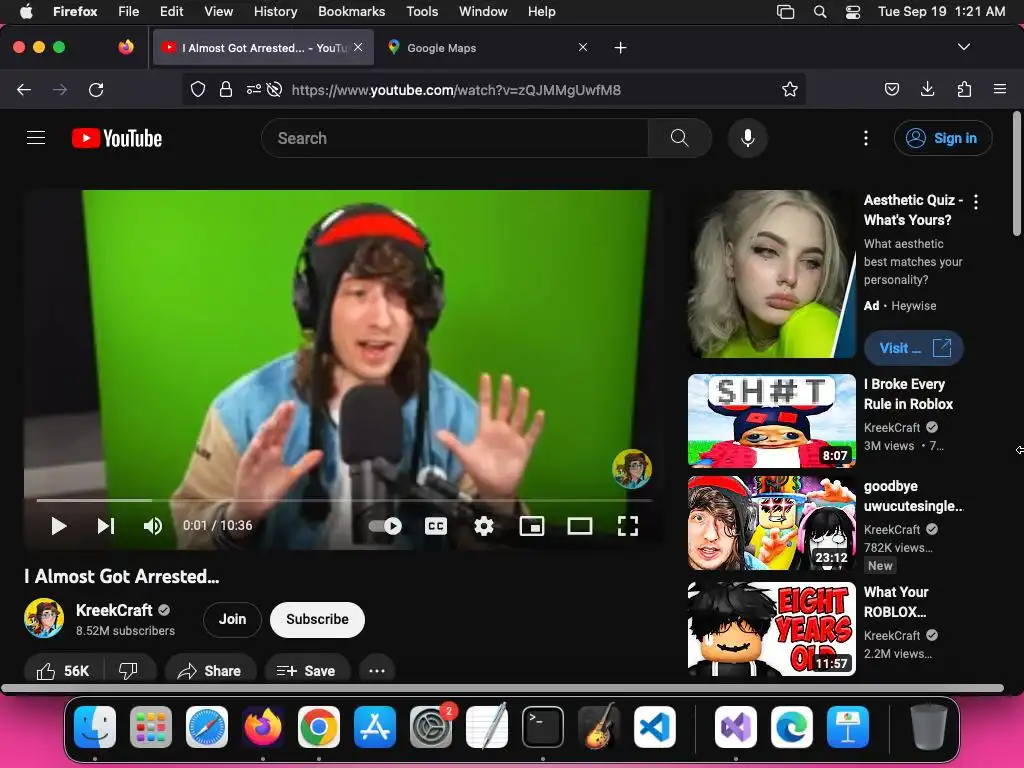The image size is (1024, 768).
Task: Open the History menu
Action: 275,11
